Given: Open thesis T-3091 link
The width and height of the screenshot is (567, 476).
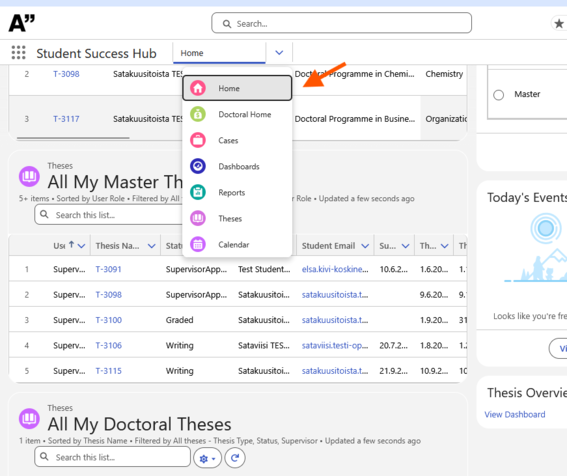Looking at the screenshot, I should (x=108, y=269).
